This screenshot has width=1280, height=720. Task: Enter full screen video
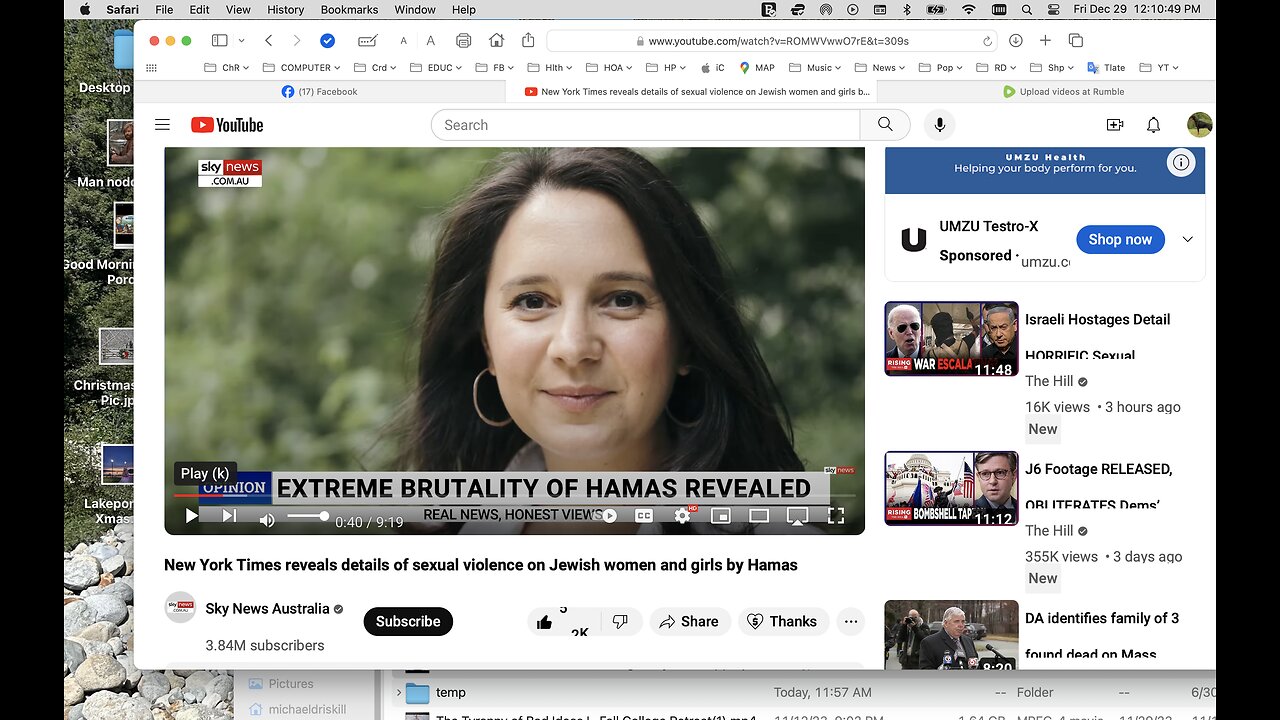point(835,516)
